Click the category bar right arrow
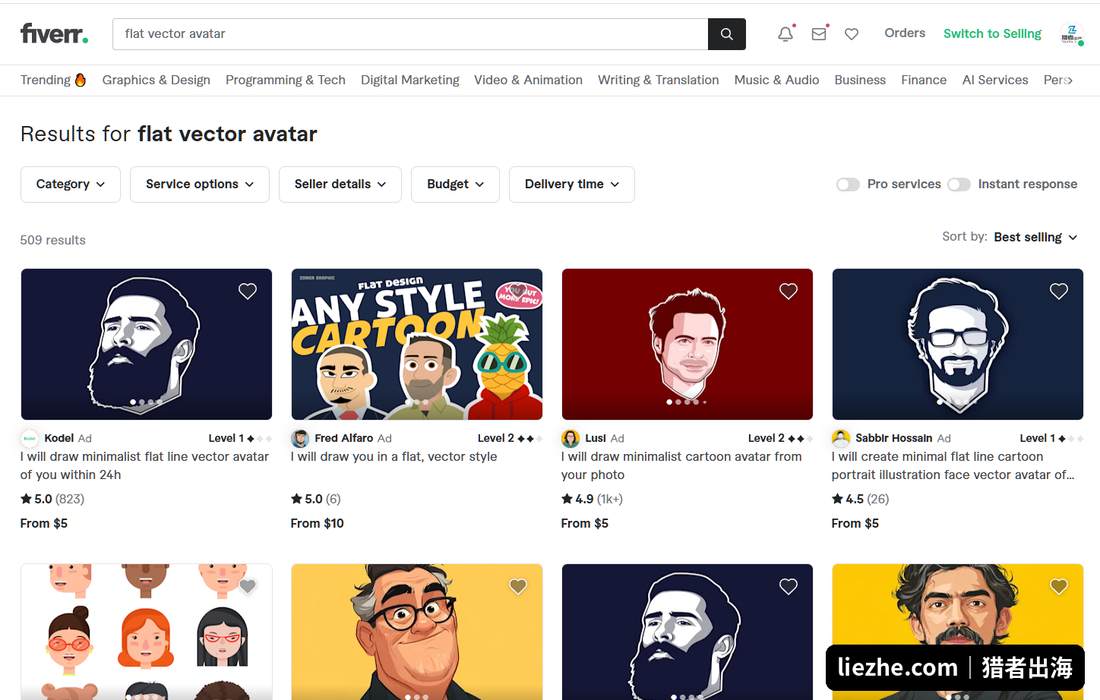The height and width of the screenshot is (700, 1100). click(1069, 80)
